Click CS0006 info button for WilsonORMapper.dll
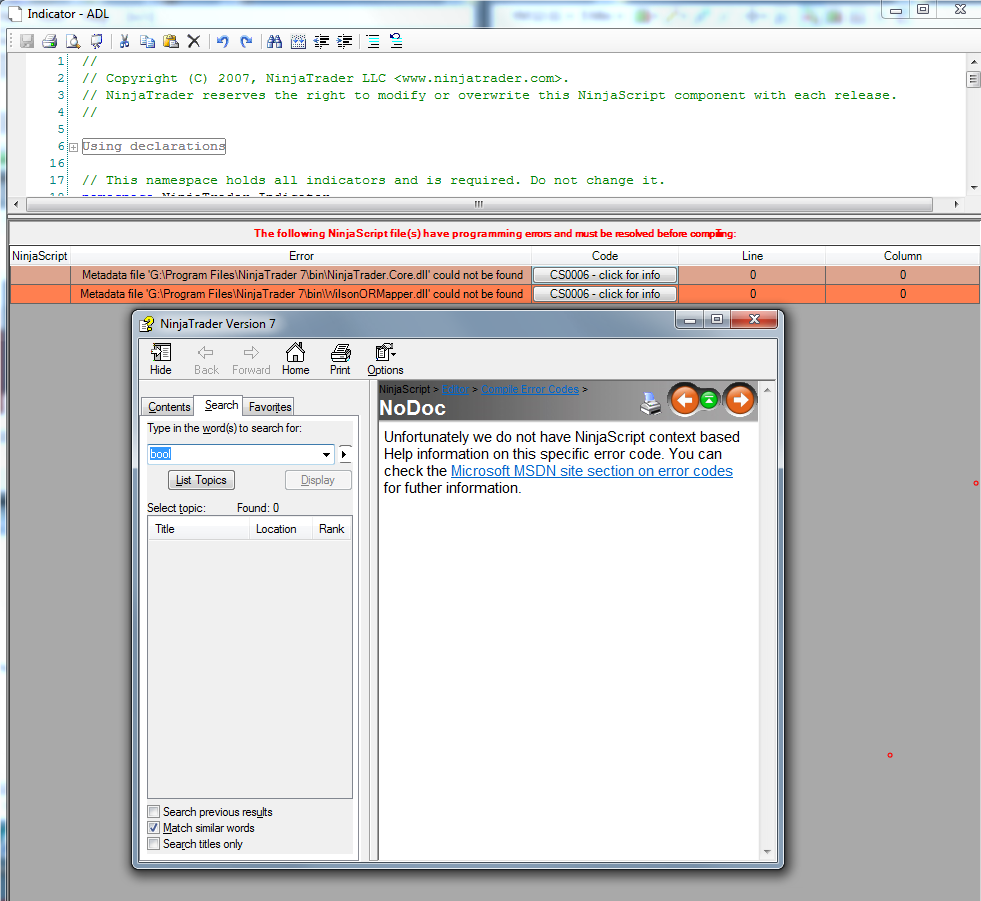 click(x=604, y=293)
